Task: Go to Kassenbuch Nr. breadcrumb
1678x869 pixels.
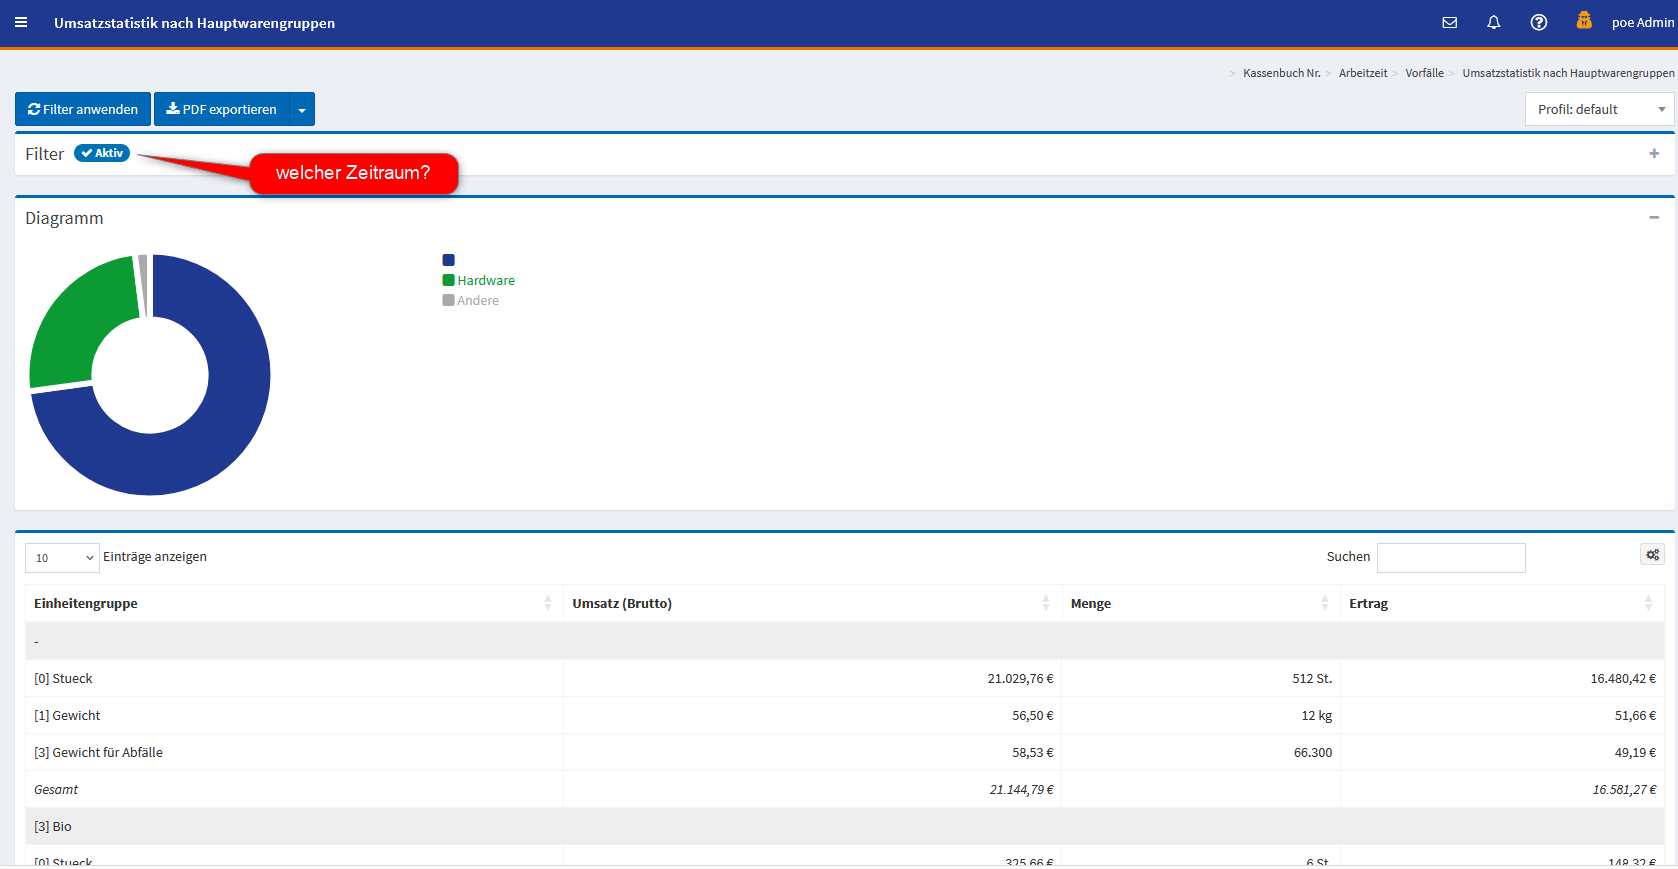Action: (1281, 73)
